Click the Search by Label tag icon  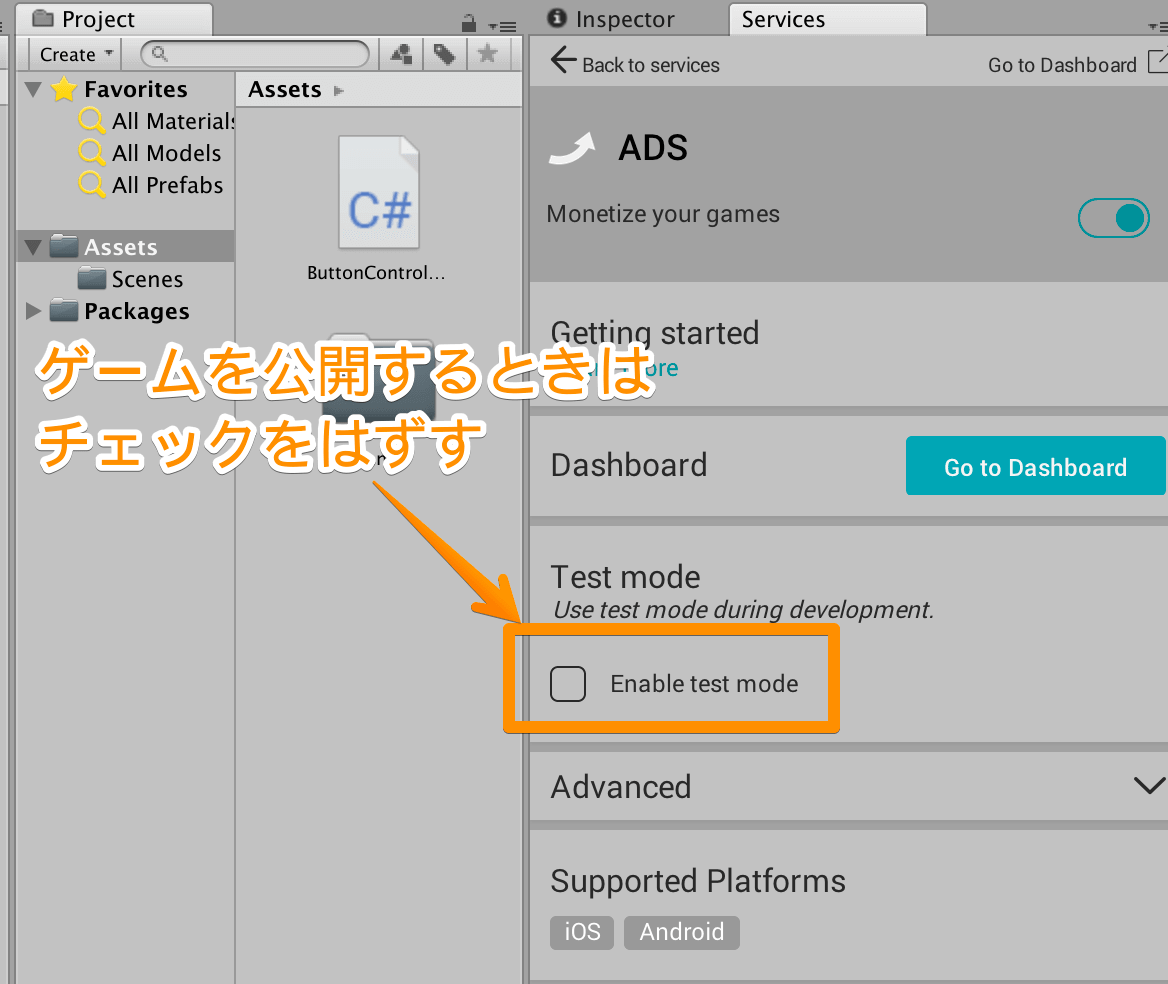pyautogui.click(x=445, y=54)
